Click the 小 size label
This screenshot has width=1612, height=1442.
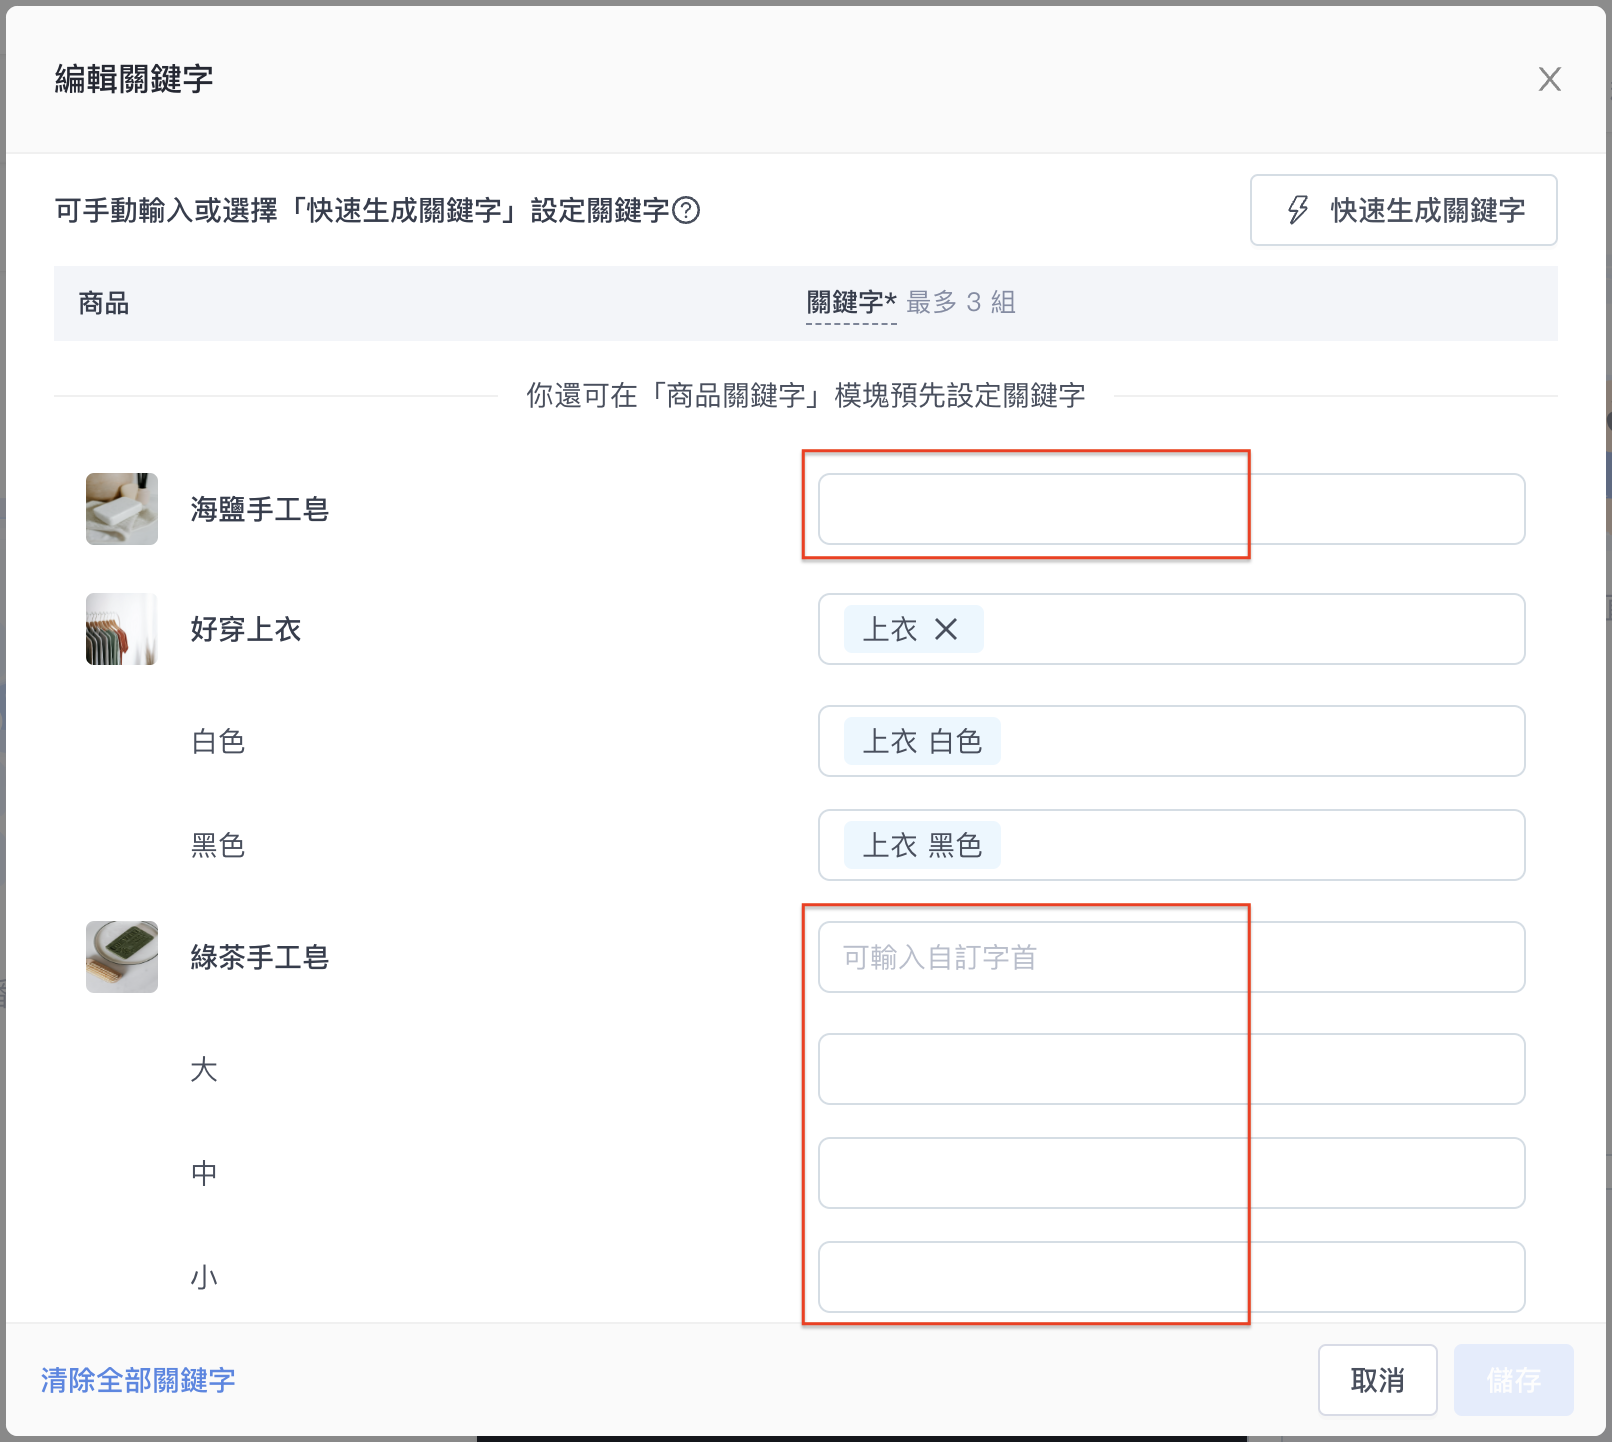(x=204, y=1277)
